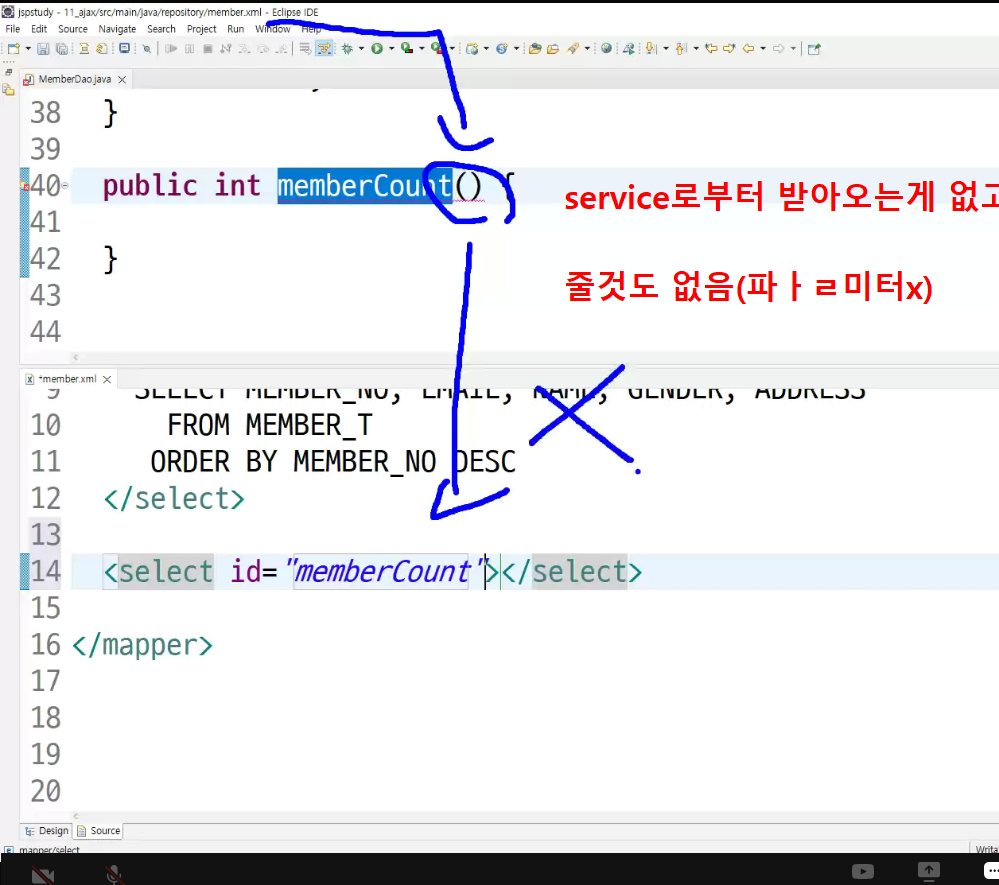999x885 pixels.
Task: Open the File menu
Action: click(13, 29)
